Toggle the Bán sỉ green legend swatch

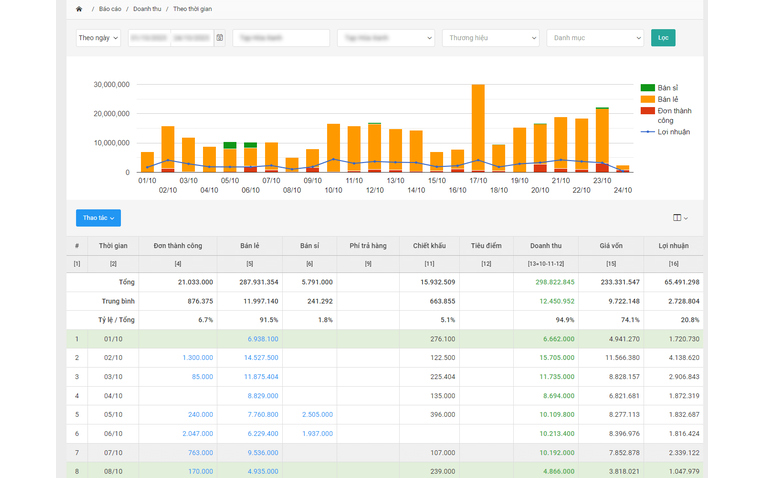pyautogui.click(x=647, y=88)
